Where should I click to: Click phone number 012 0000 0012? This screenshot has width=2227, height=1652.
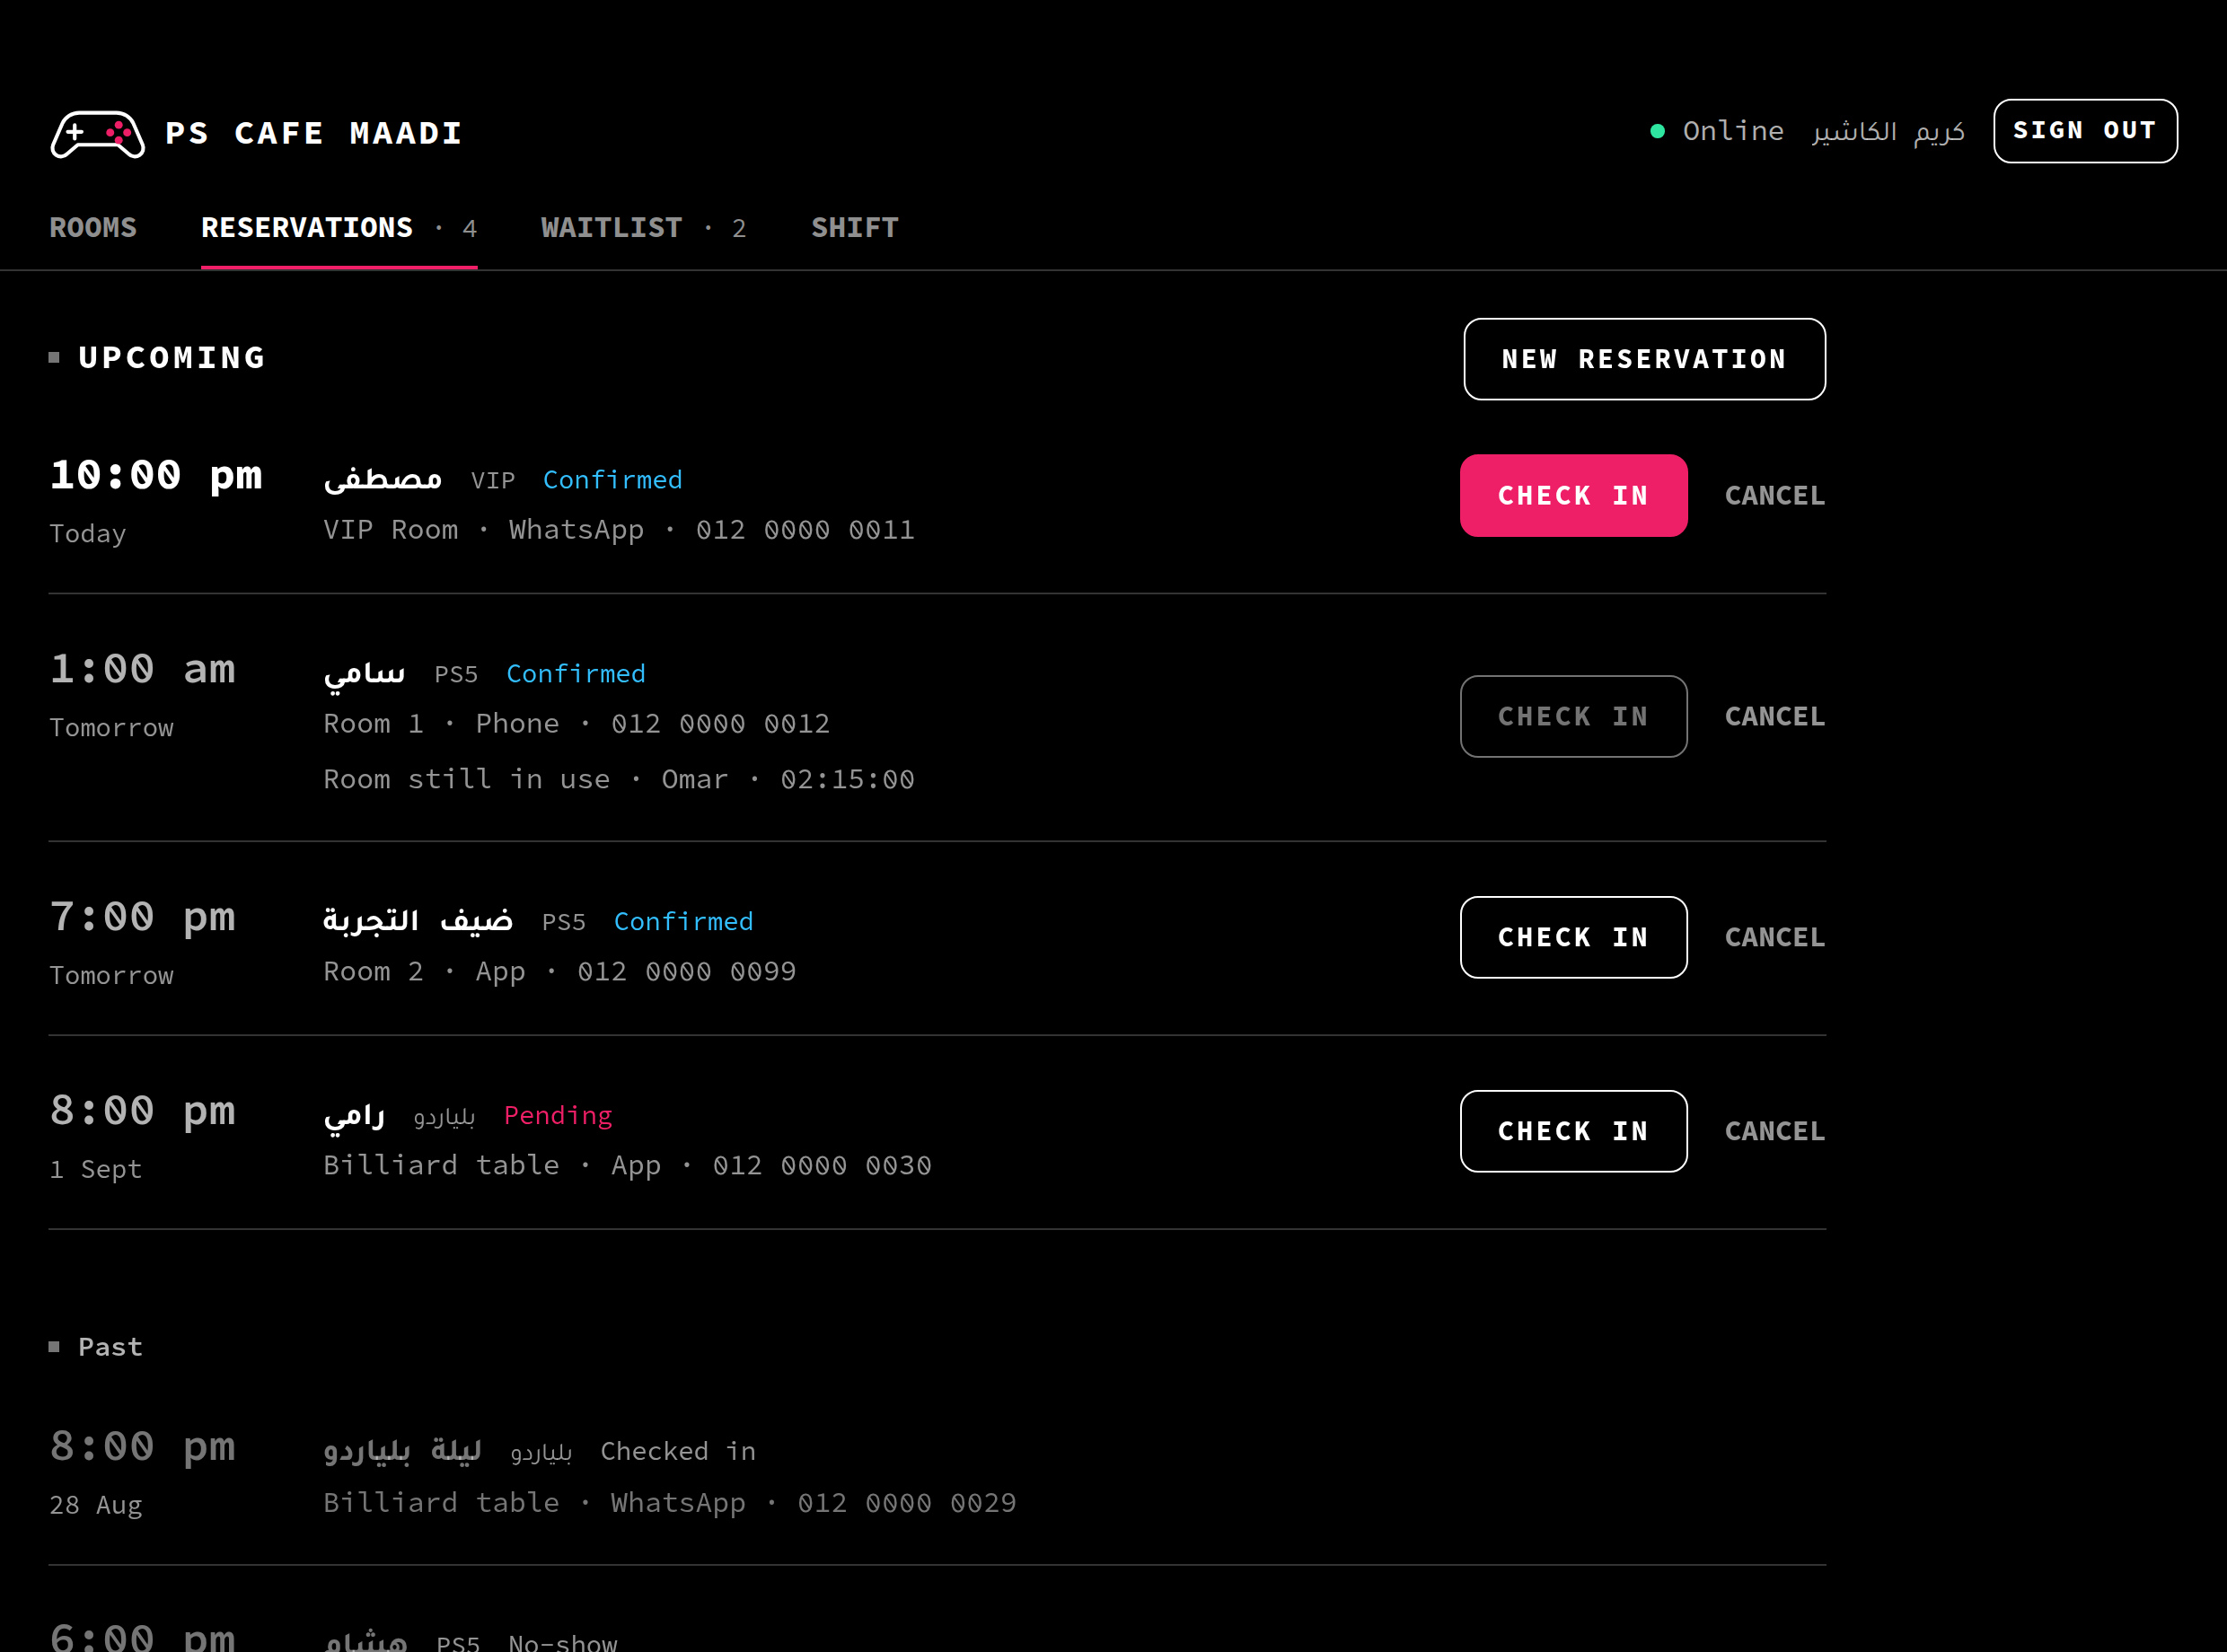pyautogui.click(x=720, y=724)
